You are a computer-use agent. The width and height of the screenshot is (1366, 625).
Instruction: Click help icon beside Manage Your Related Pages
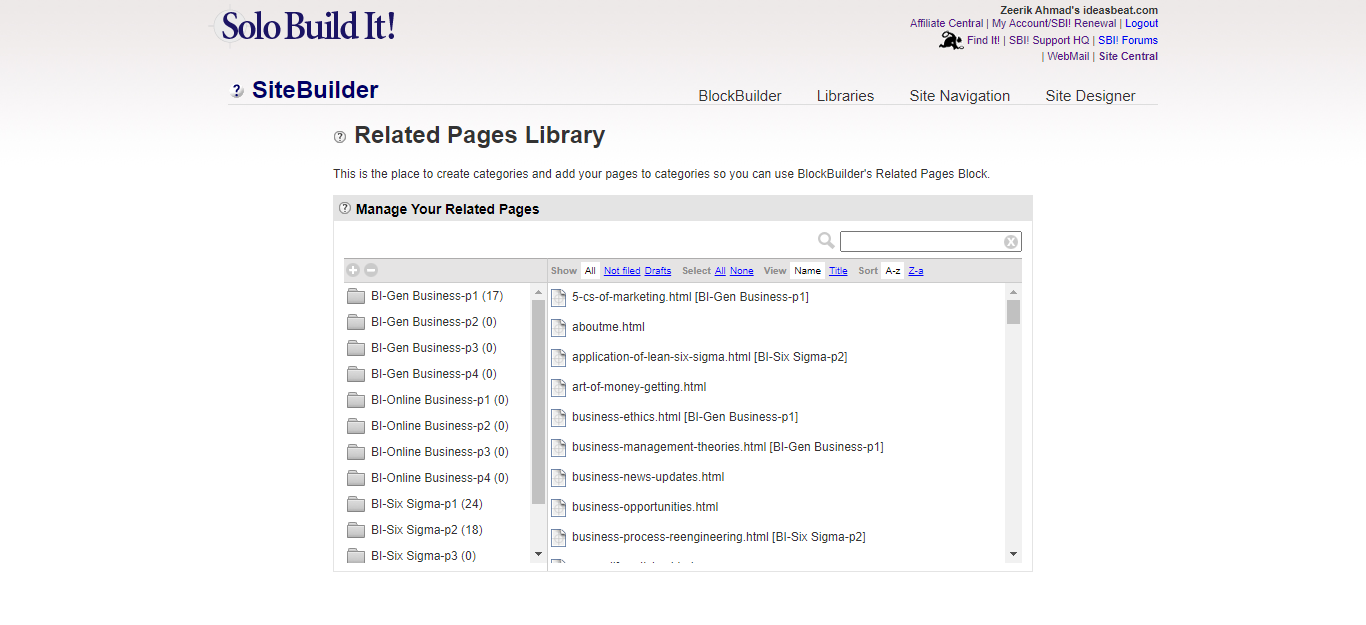(345, 209)
